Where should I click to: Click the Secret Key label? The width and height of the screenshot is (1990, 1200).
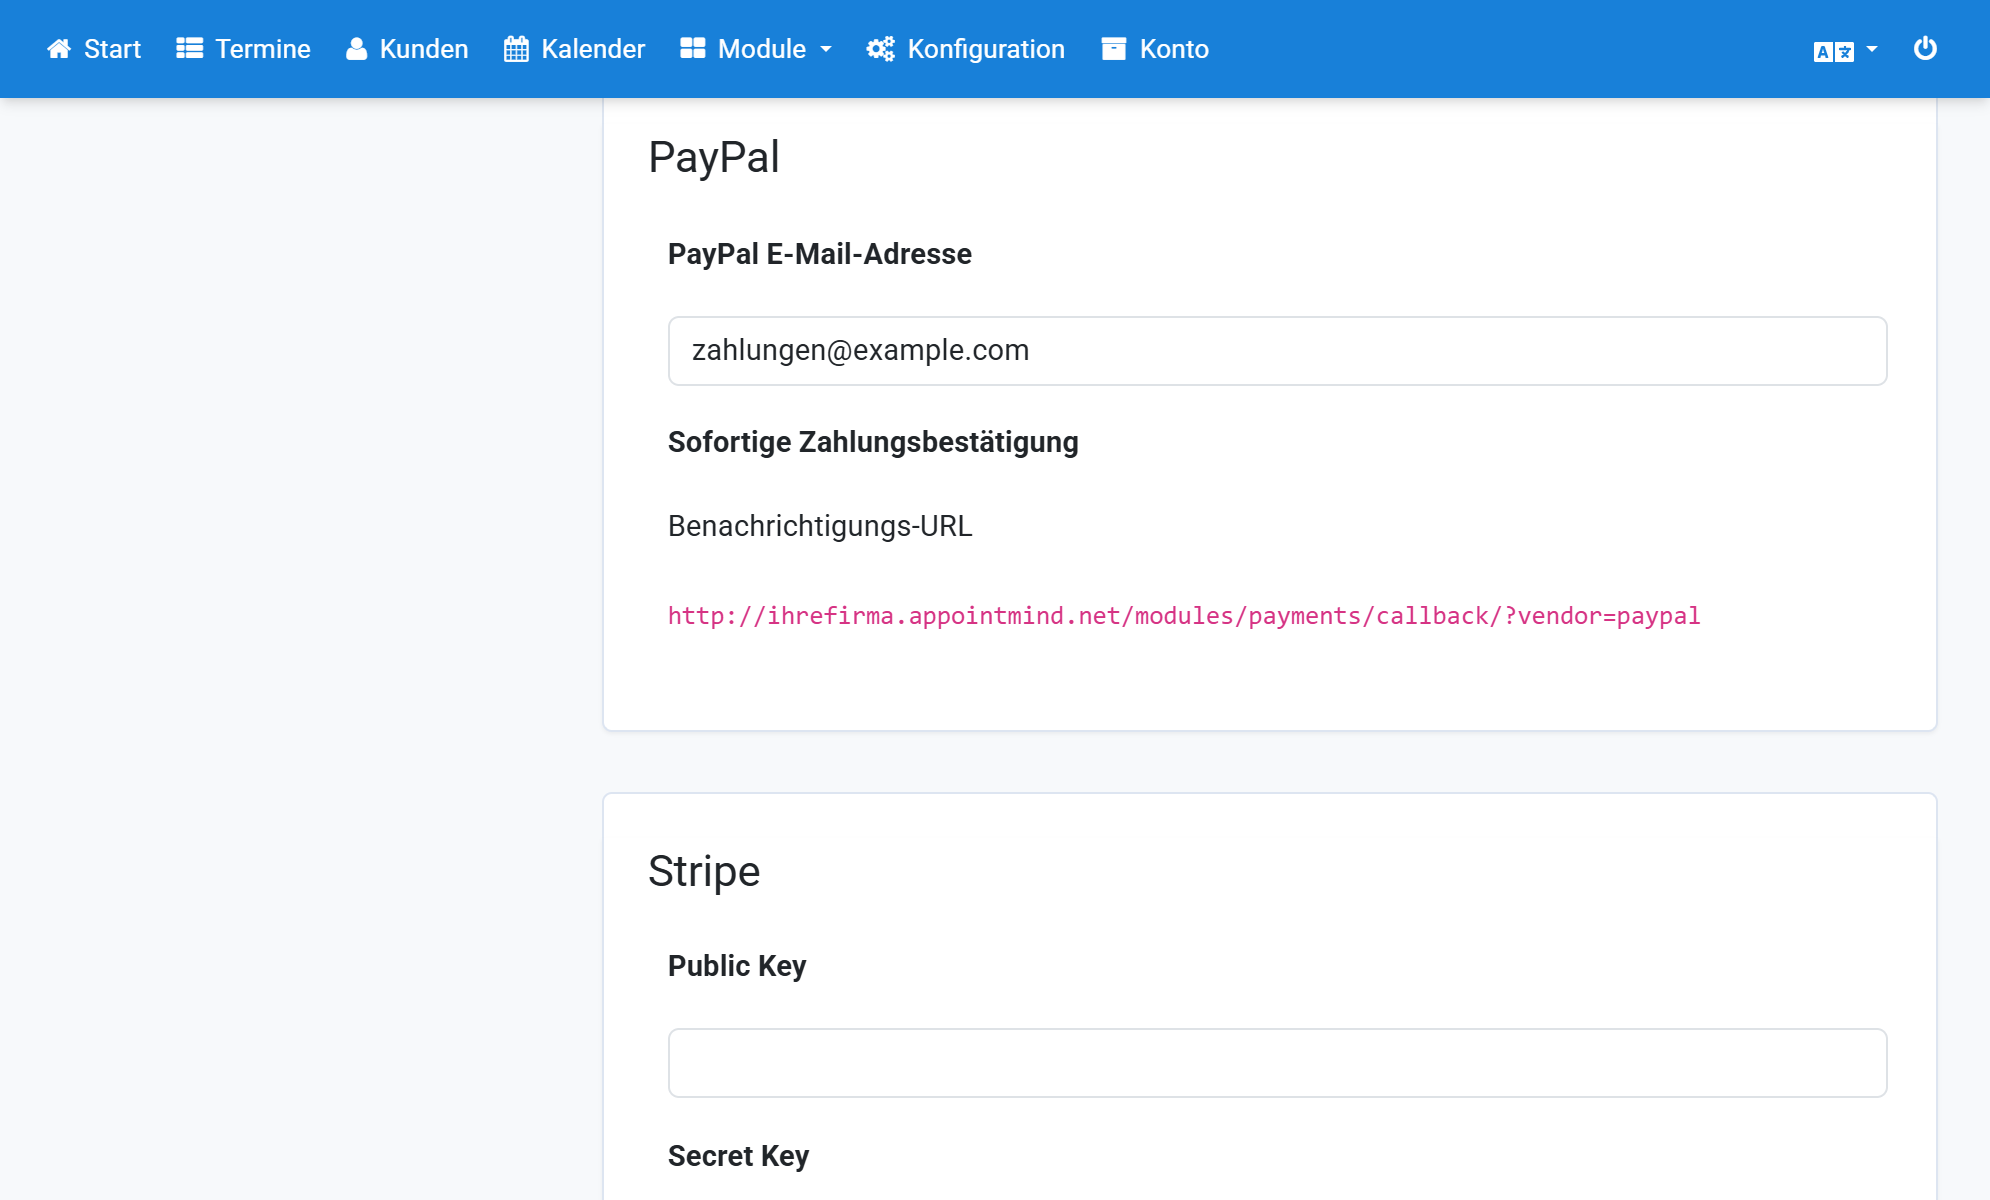pyautogui.click(x=738, y=1156)
